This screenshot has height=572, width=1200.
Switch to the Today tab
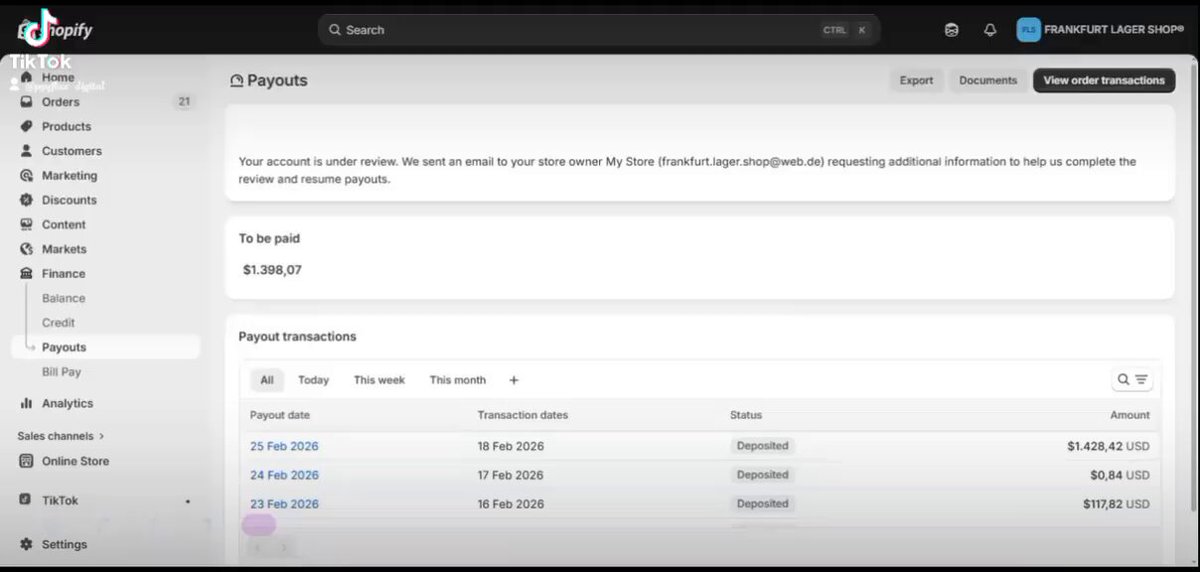pos(313,380)
